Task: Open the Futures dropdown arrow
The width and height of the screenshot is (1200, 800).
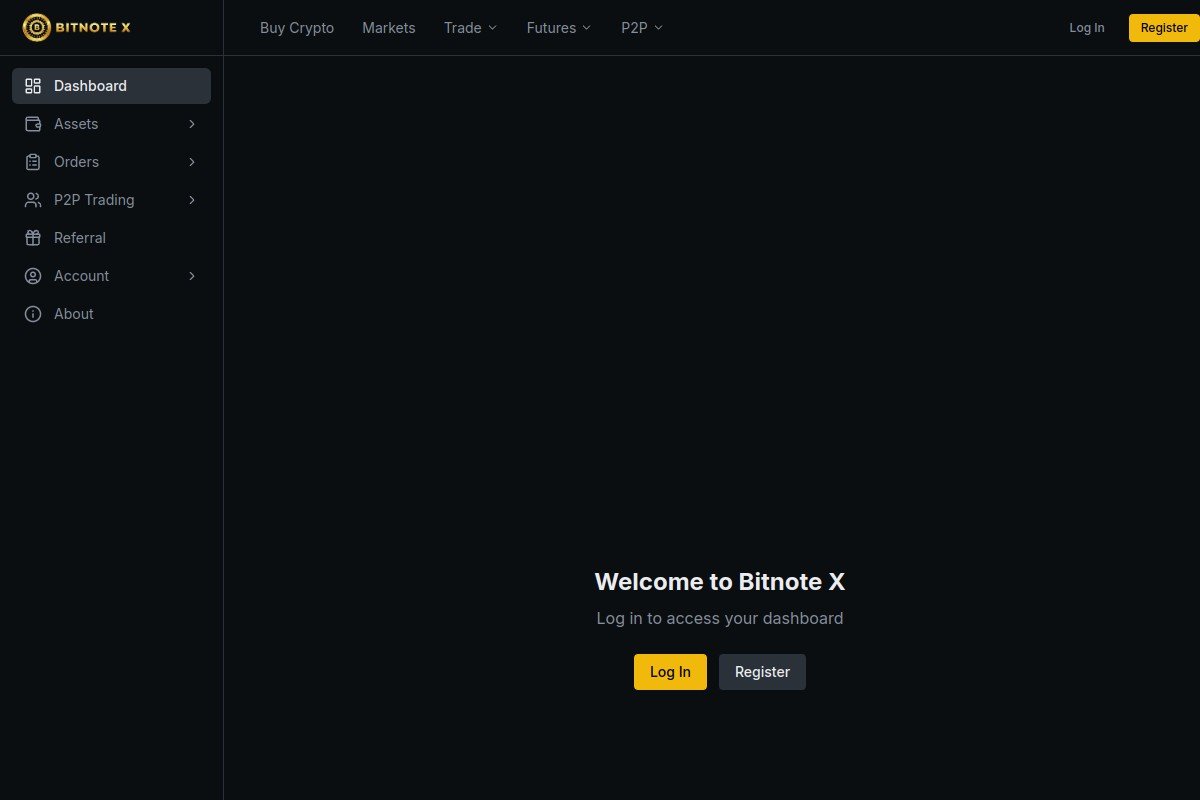Action: click(587, 28)
